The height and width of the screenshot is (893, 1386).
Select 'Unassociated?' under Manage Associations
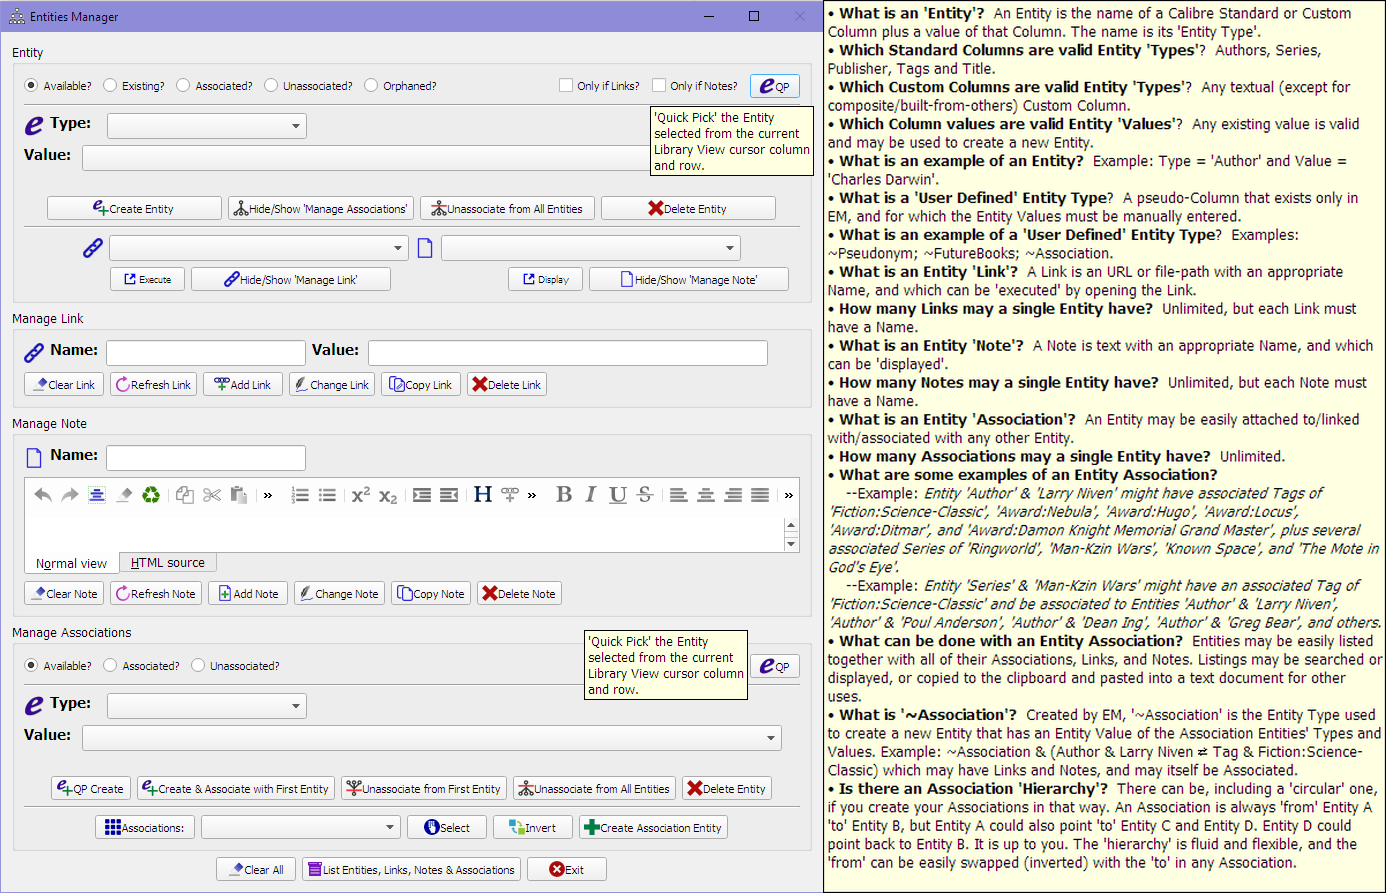point(198,666)
